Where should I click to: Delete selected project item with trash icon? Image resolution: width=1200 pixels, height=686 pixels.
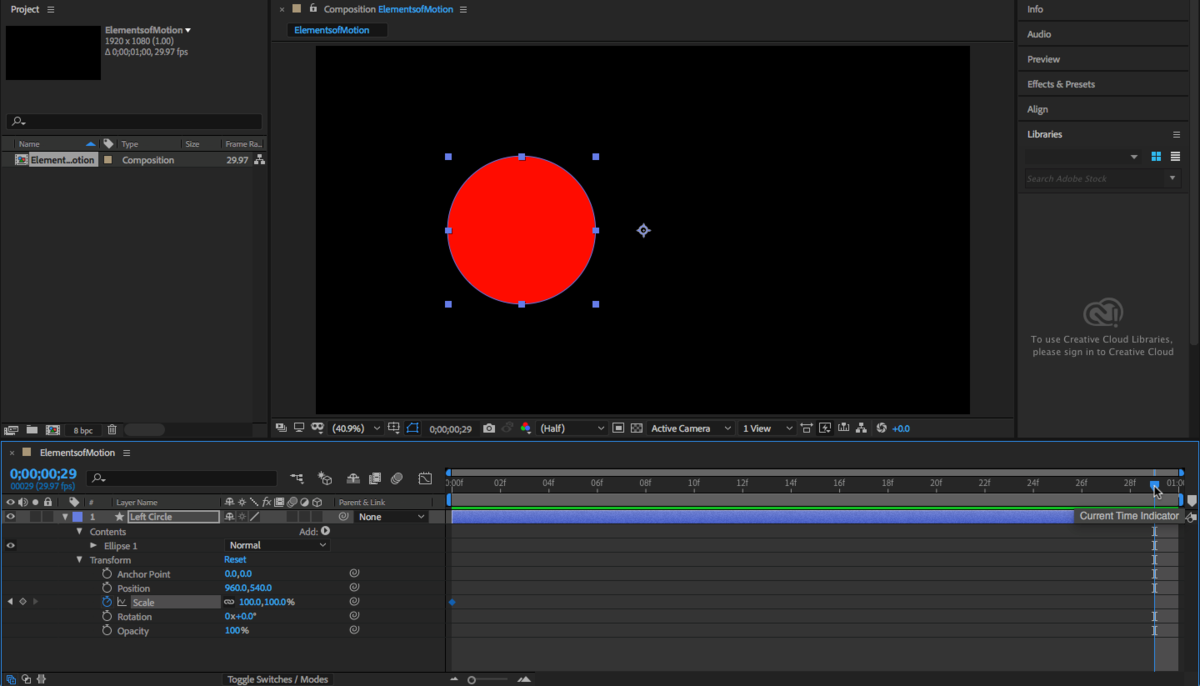[x=112, y=430]
